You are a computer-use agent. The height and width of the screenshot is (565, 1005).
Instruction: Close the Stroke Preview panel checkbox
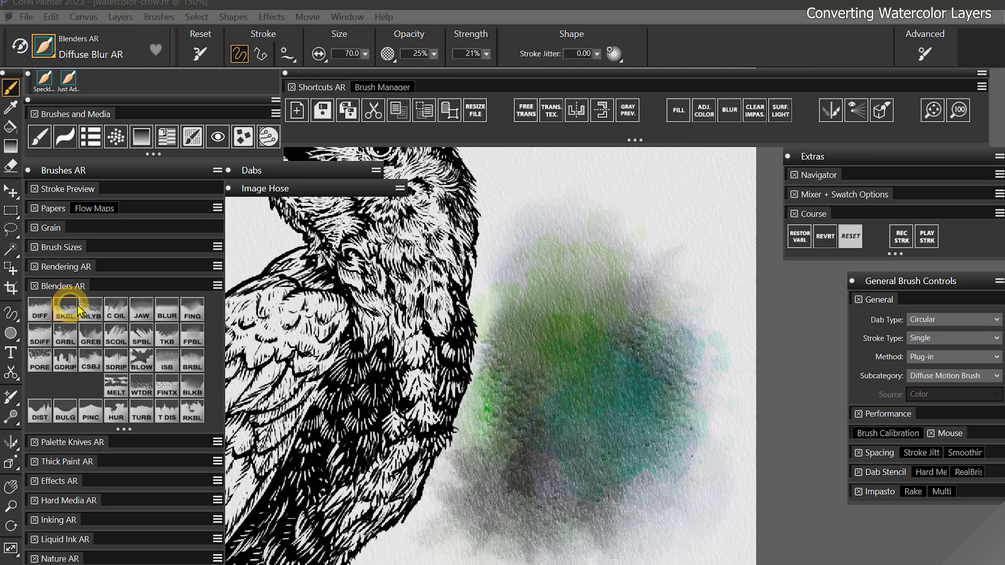pyautogui.click(x=35, y=189)
